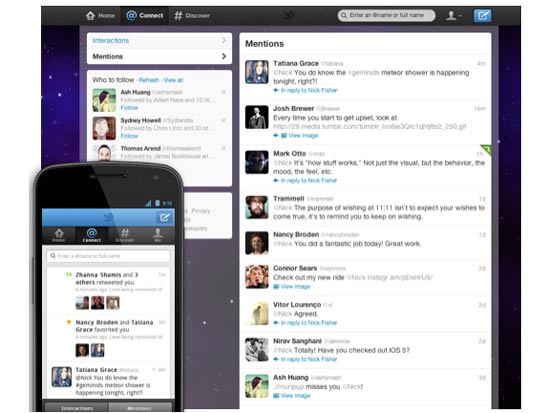Switch to the Connect tab
The image size is (550, 413).
(145, 15)
